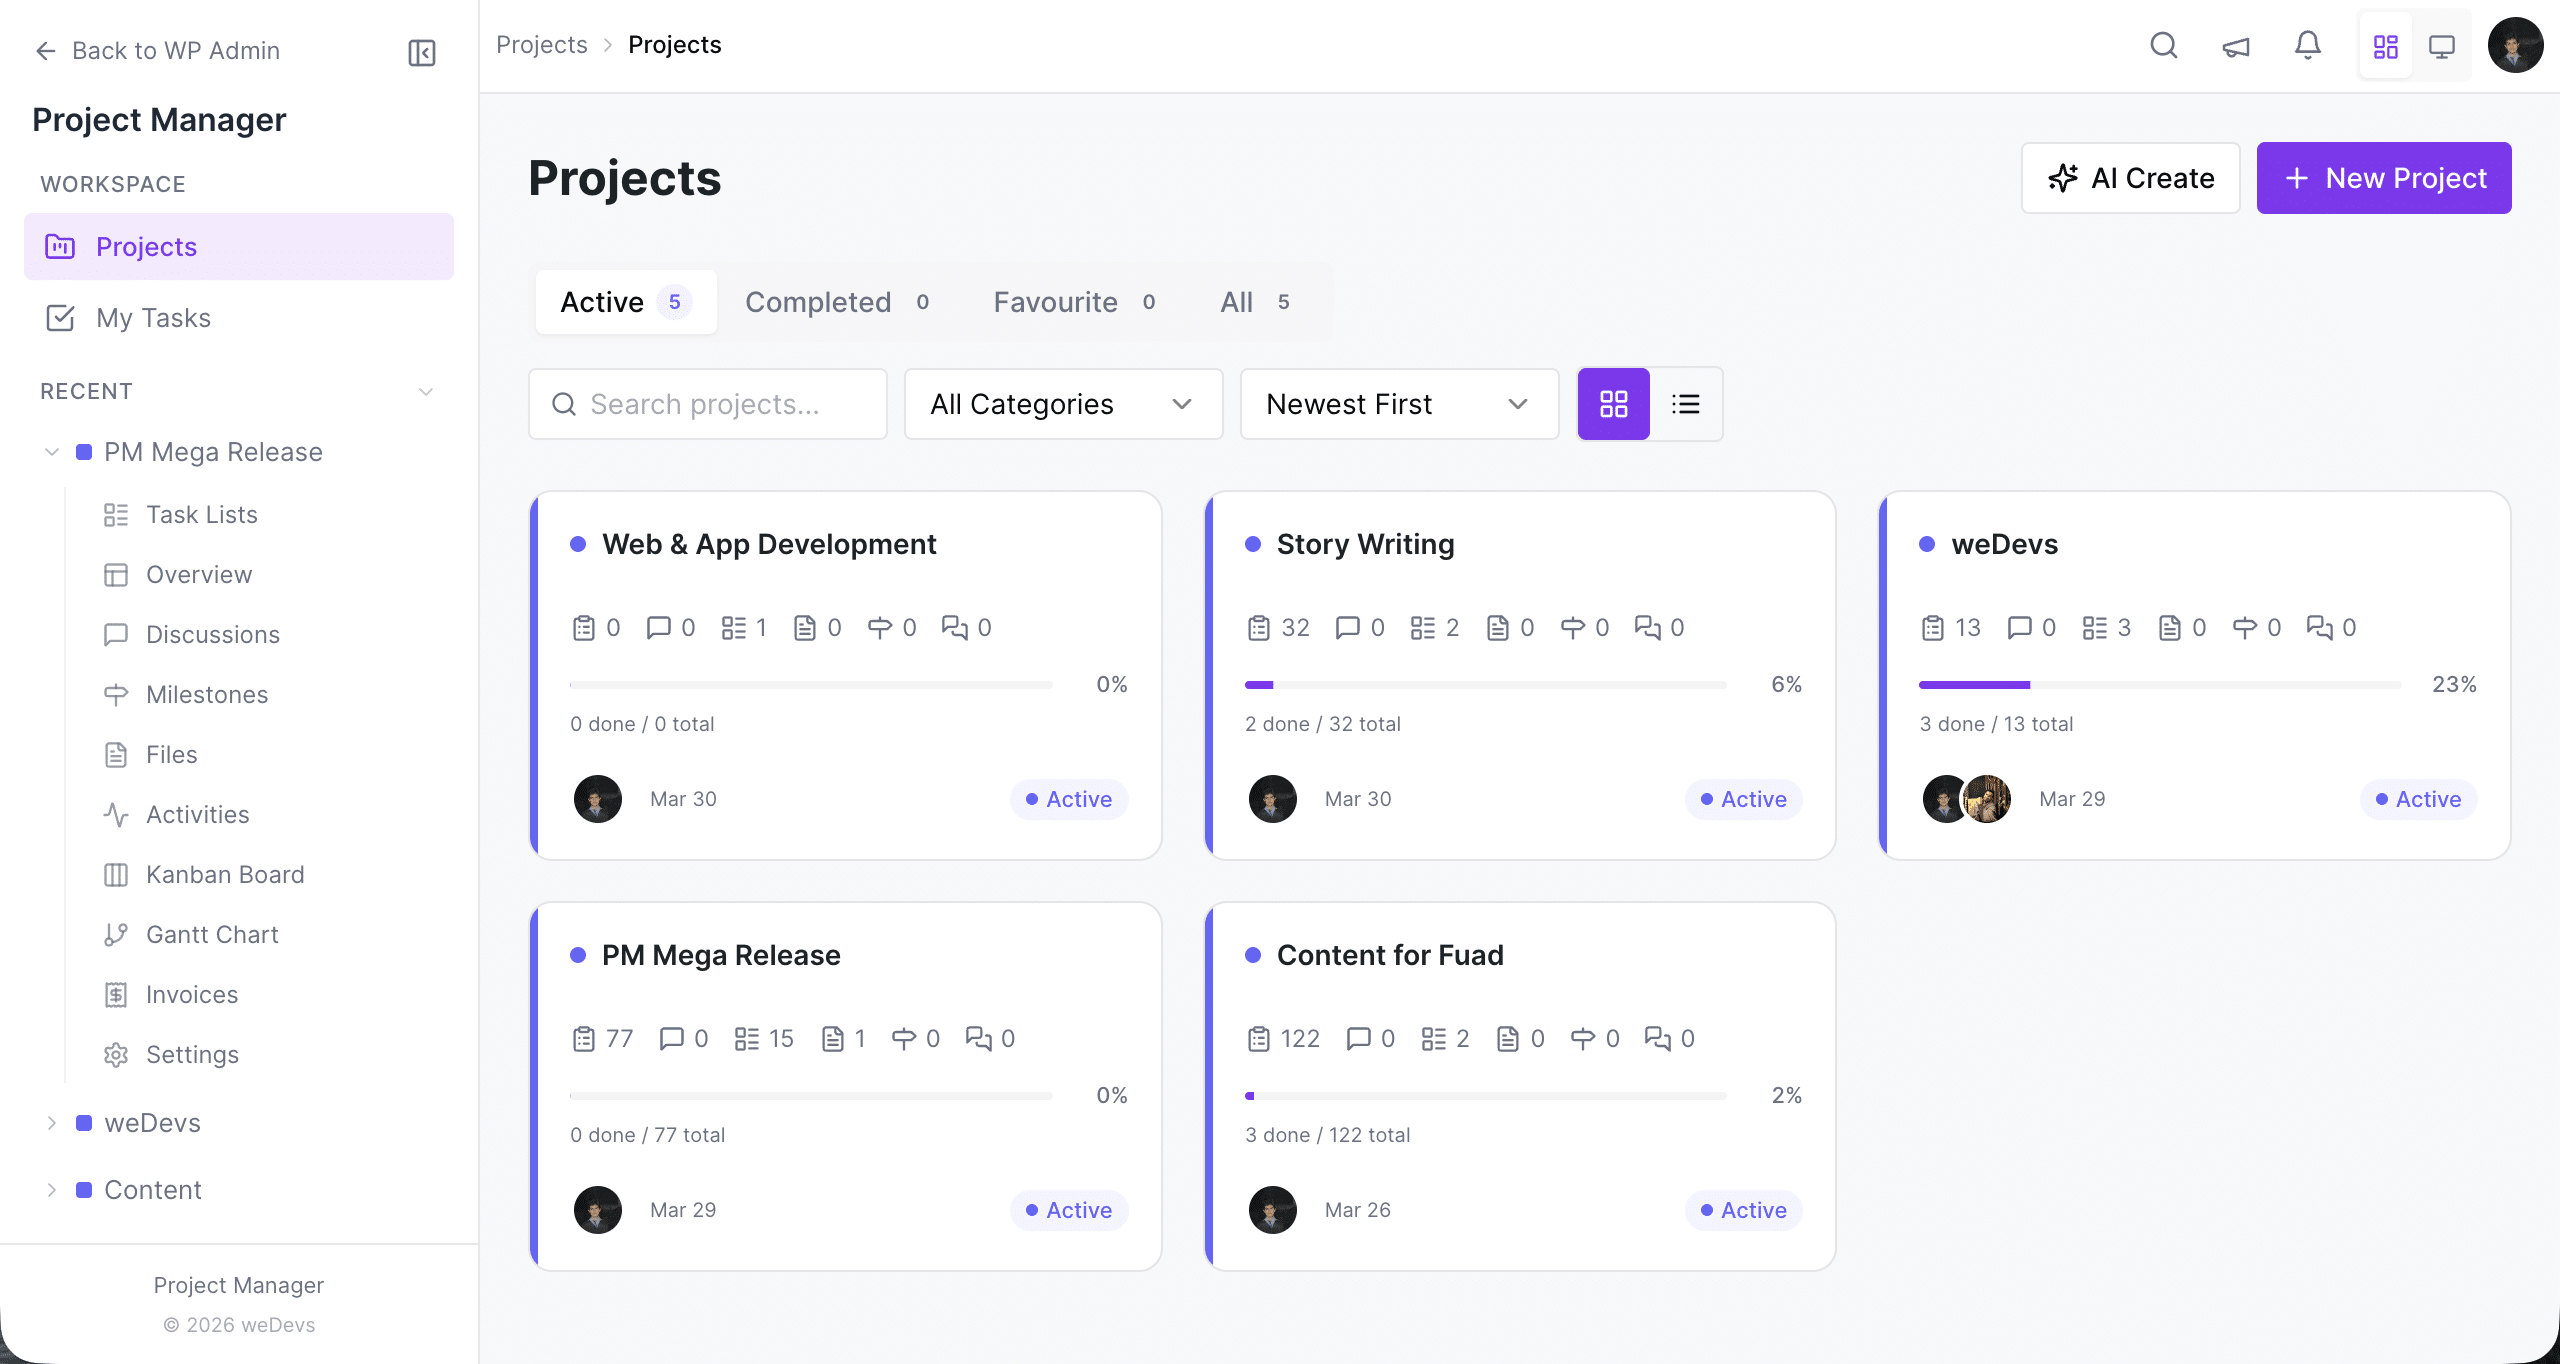2560x1364 pixels.
Task: Open the notifications bell icon
Action: point(2308,45)
